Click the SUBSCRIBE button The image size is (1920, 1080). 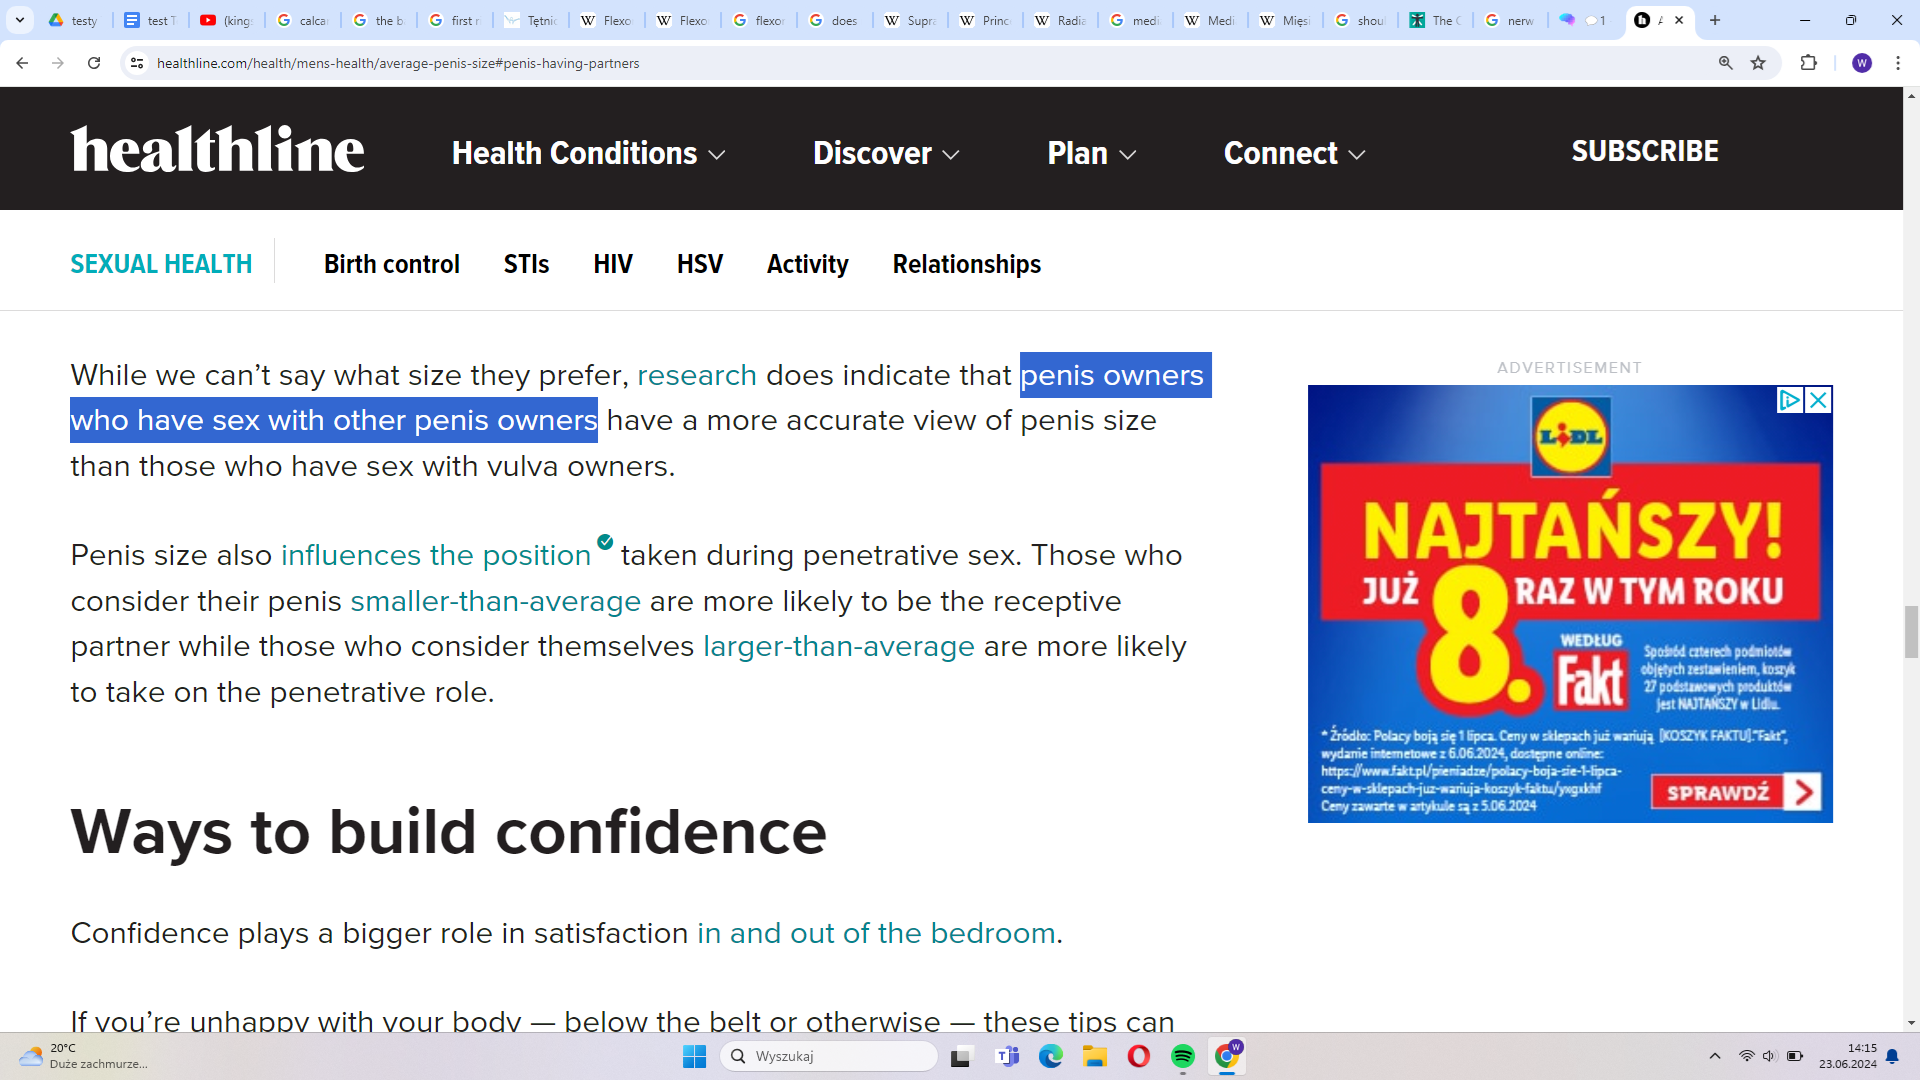[x=1645, y=151]
